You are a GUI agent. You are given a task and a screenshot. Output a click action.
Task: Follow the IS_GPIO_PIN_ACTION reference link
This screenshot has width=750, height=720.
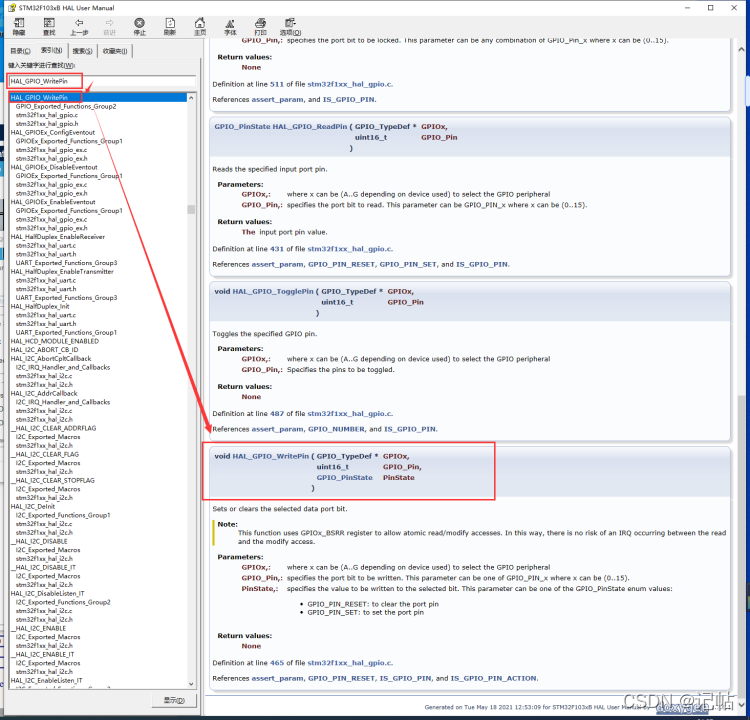tap(494, 678)
